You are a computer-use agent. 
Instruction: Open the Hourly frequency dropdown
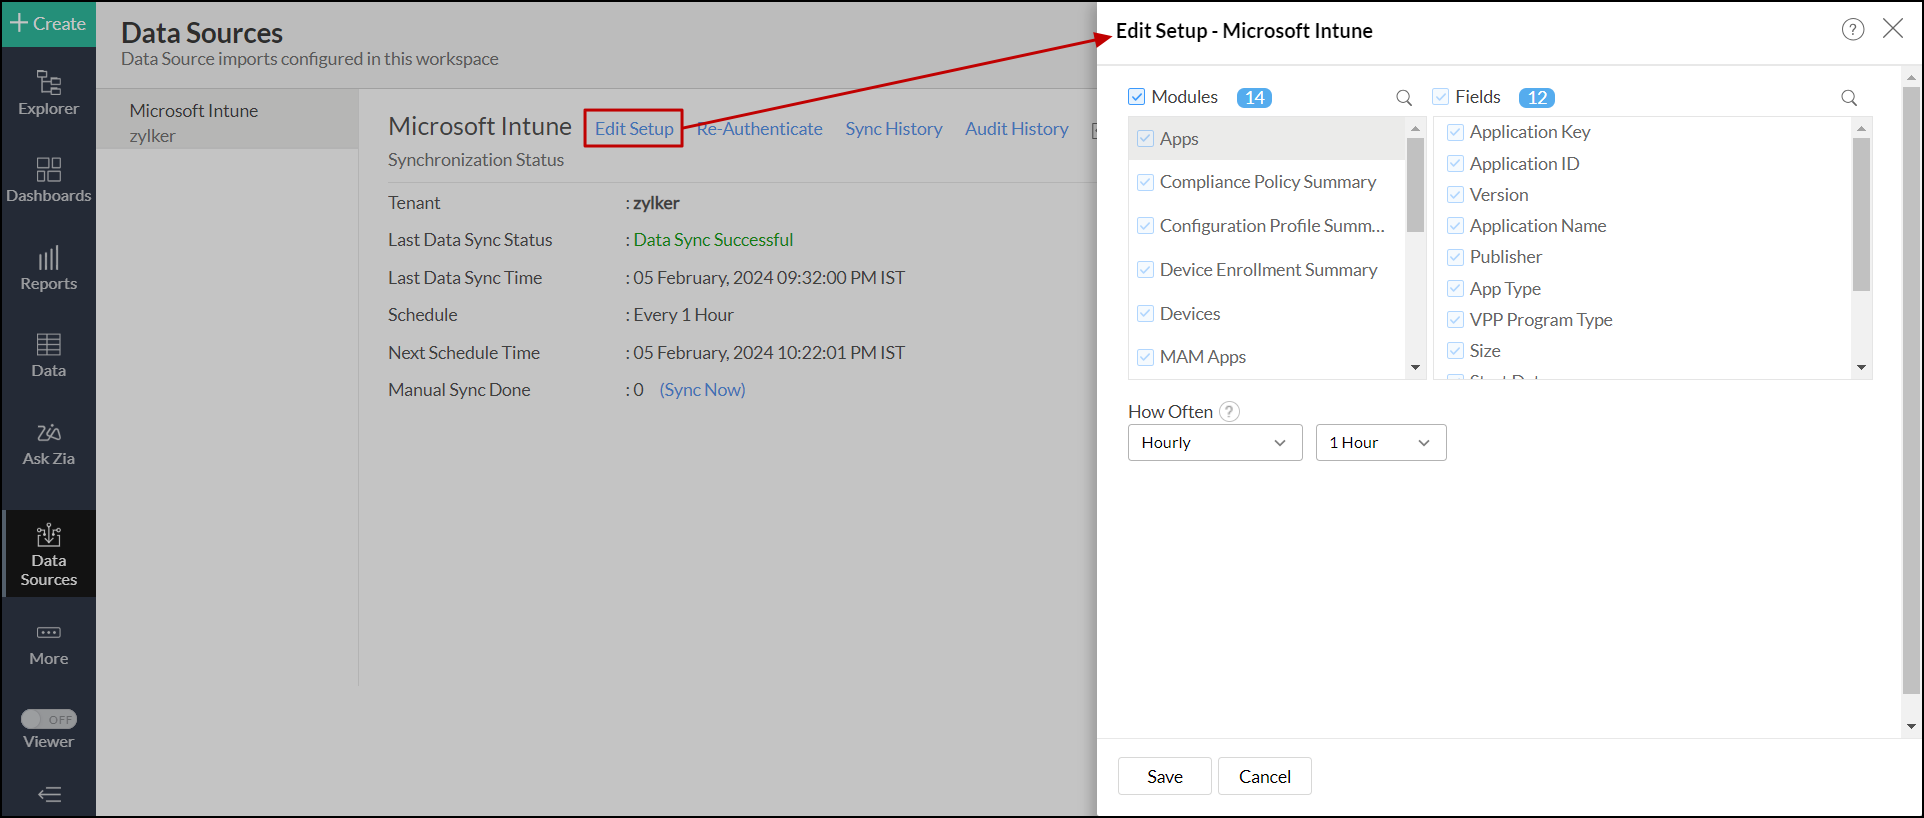tap(1214, 443)
